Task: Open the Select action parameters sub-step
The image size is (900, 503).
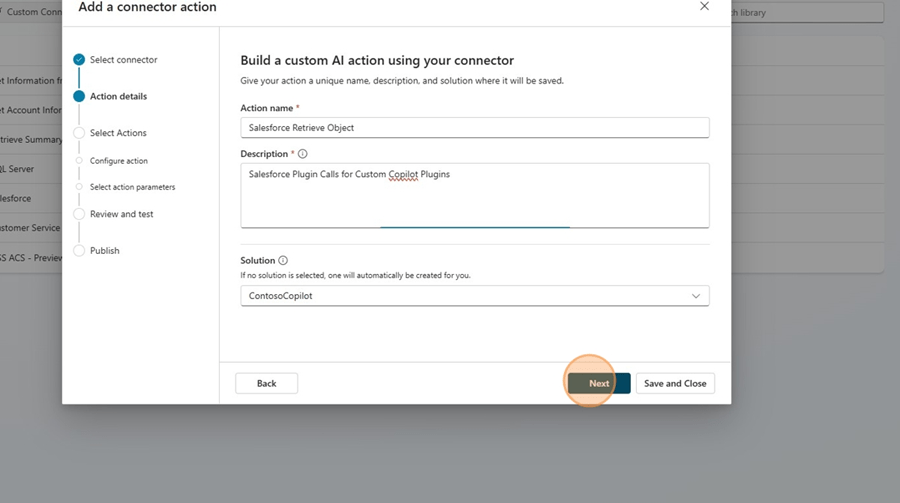Action: 132,187
